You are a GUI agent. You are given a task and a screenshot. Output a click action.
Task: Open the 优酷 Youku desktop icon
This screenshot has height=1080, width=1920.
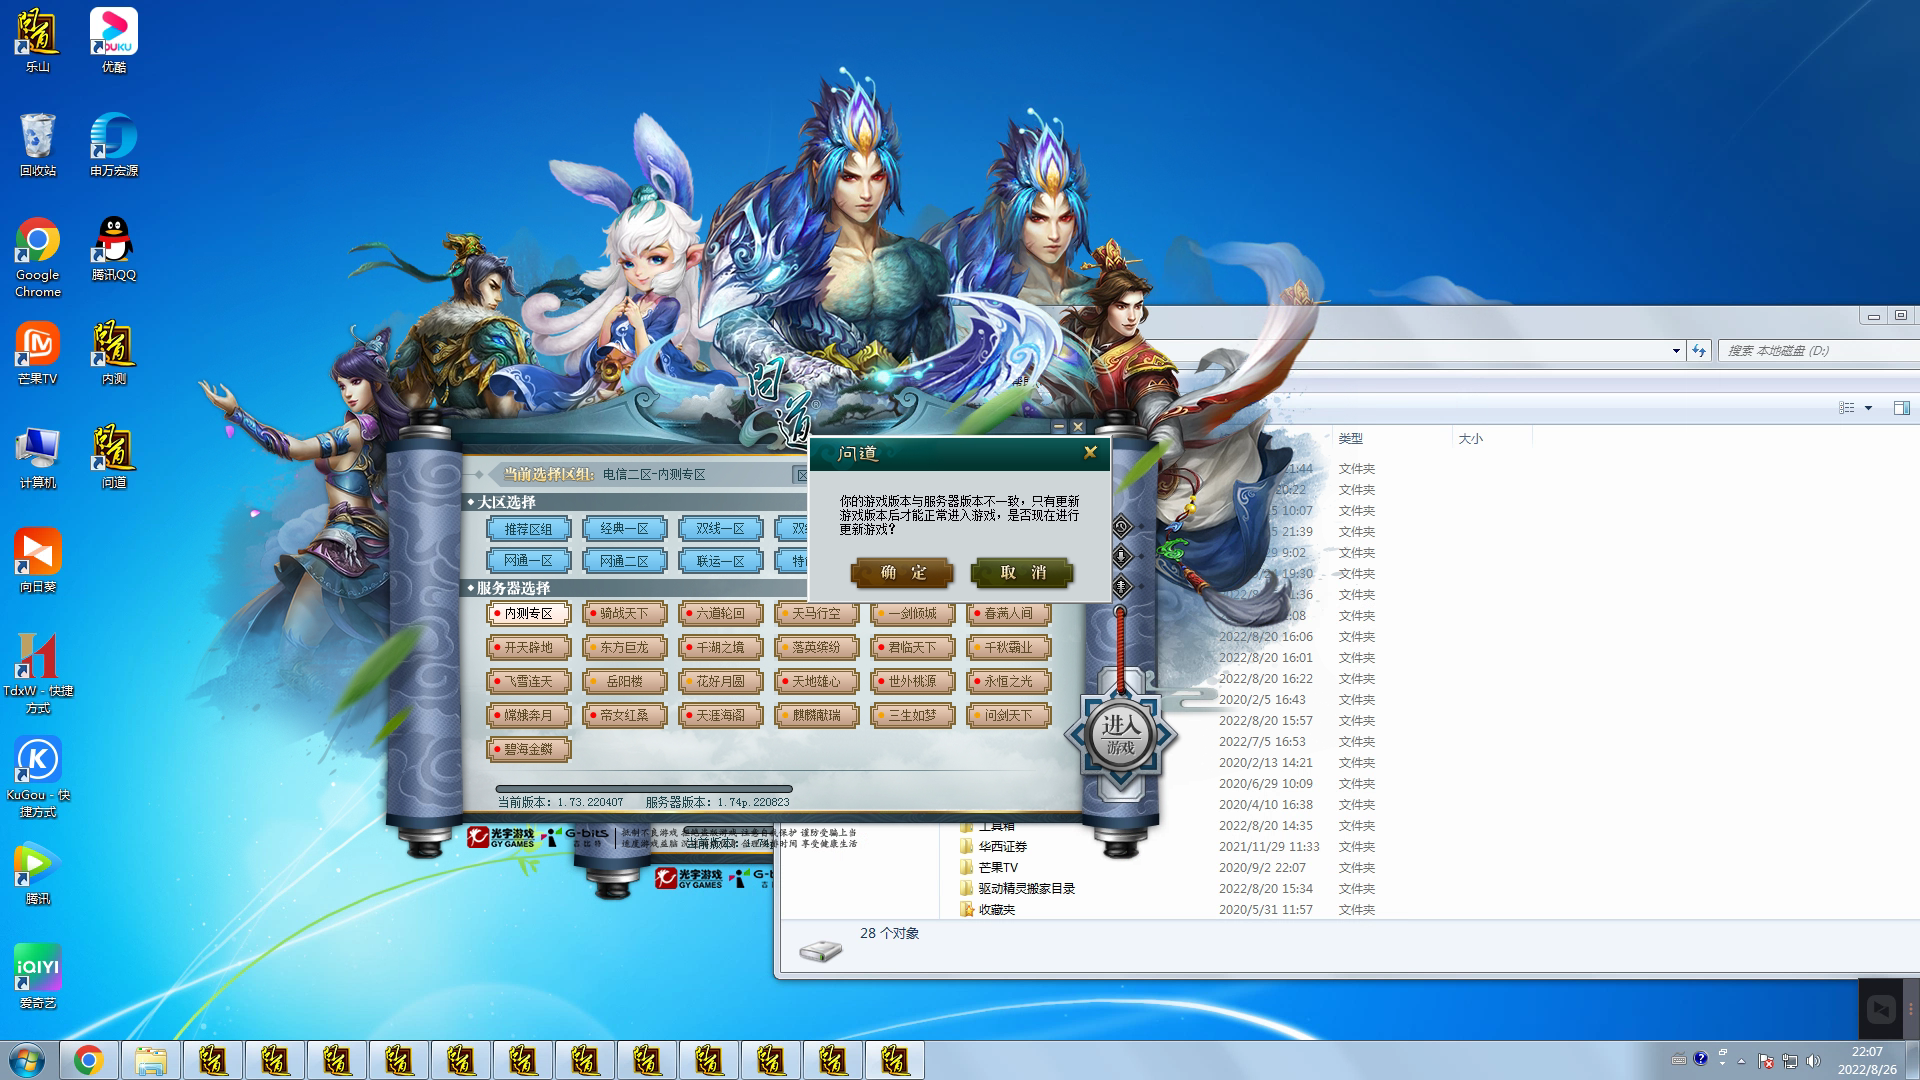[x=114, y=40]
